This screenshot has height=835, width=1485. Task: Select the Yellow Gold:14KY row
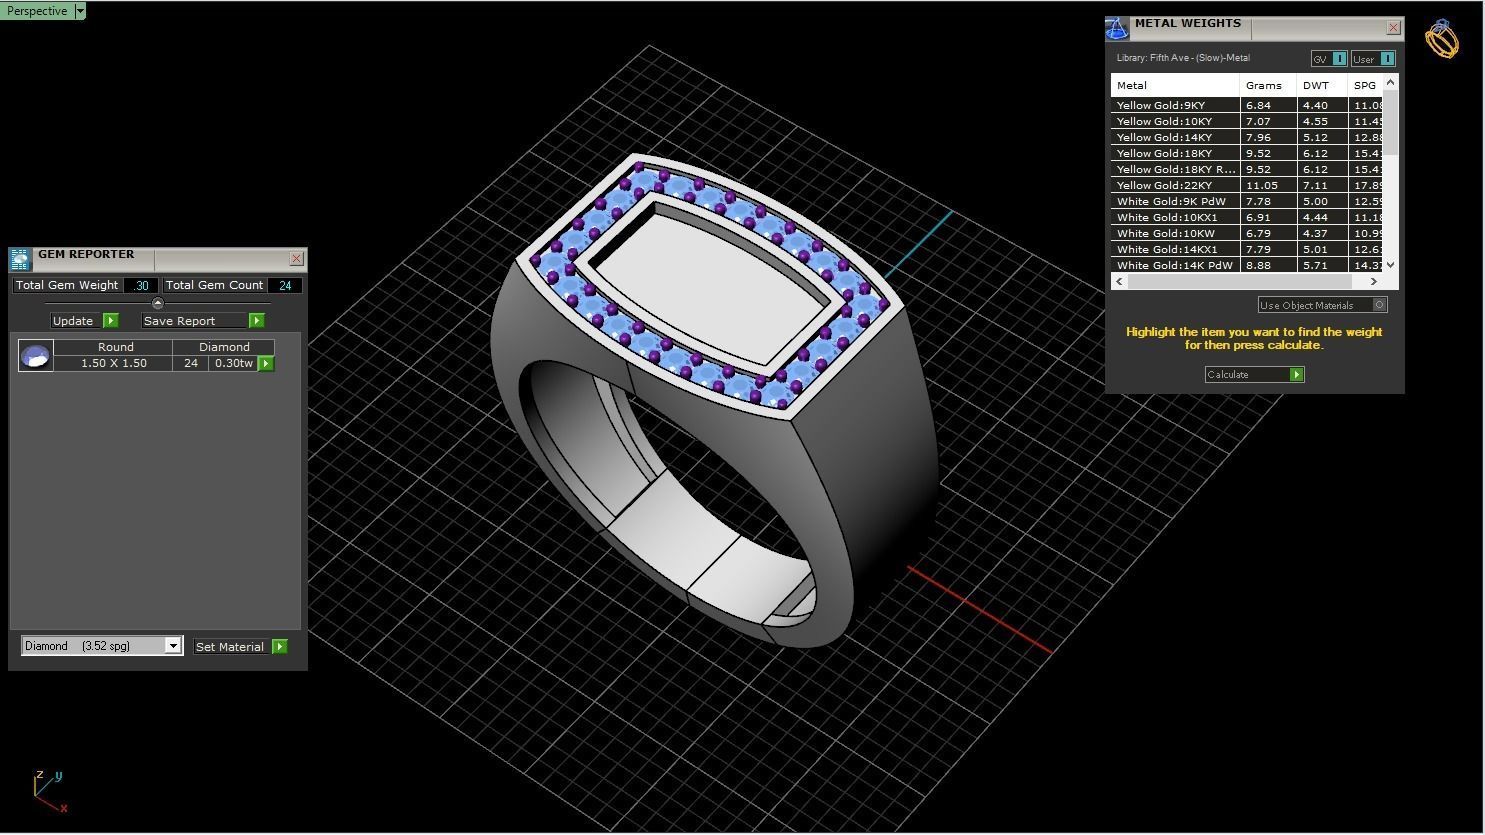[x=1247, y=137]
